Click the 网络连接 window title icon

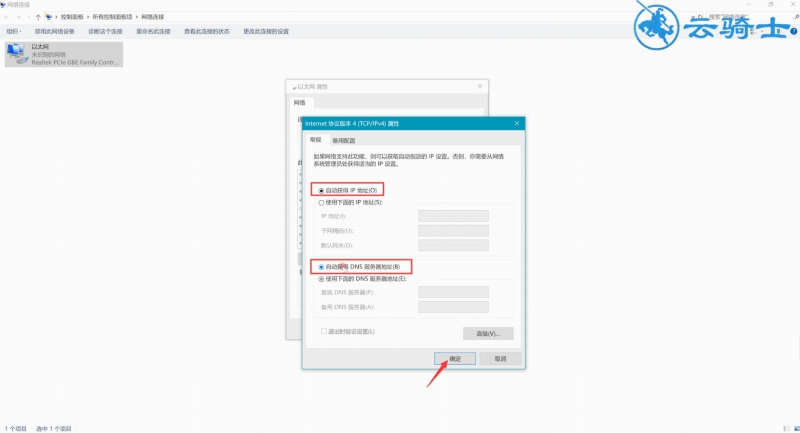[3, 5]
